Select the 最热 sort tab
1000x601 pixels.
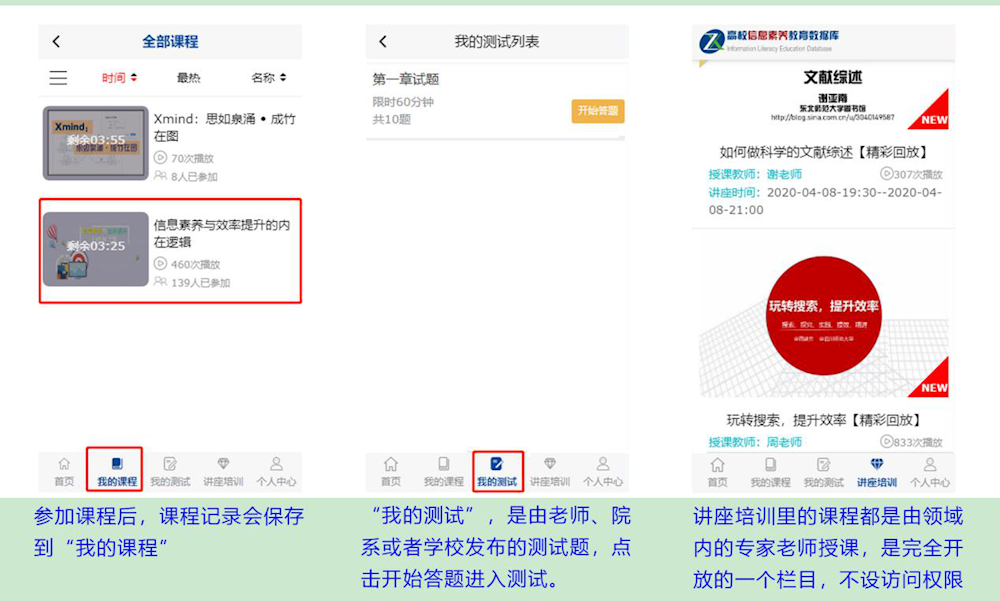[188, 78]
